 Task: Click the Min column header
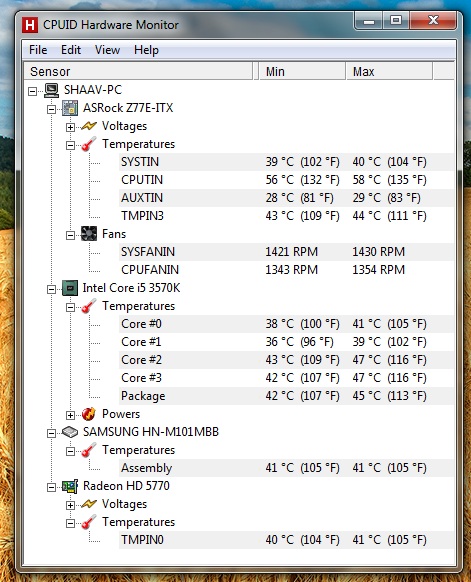coord(302,71)
